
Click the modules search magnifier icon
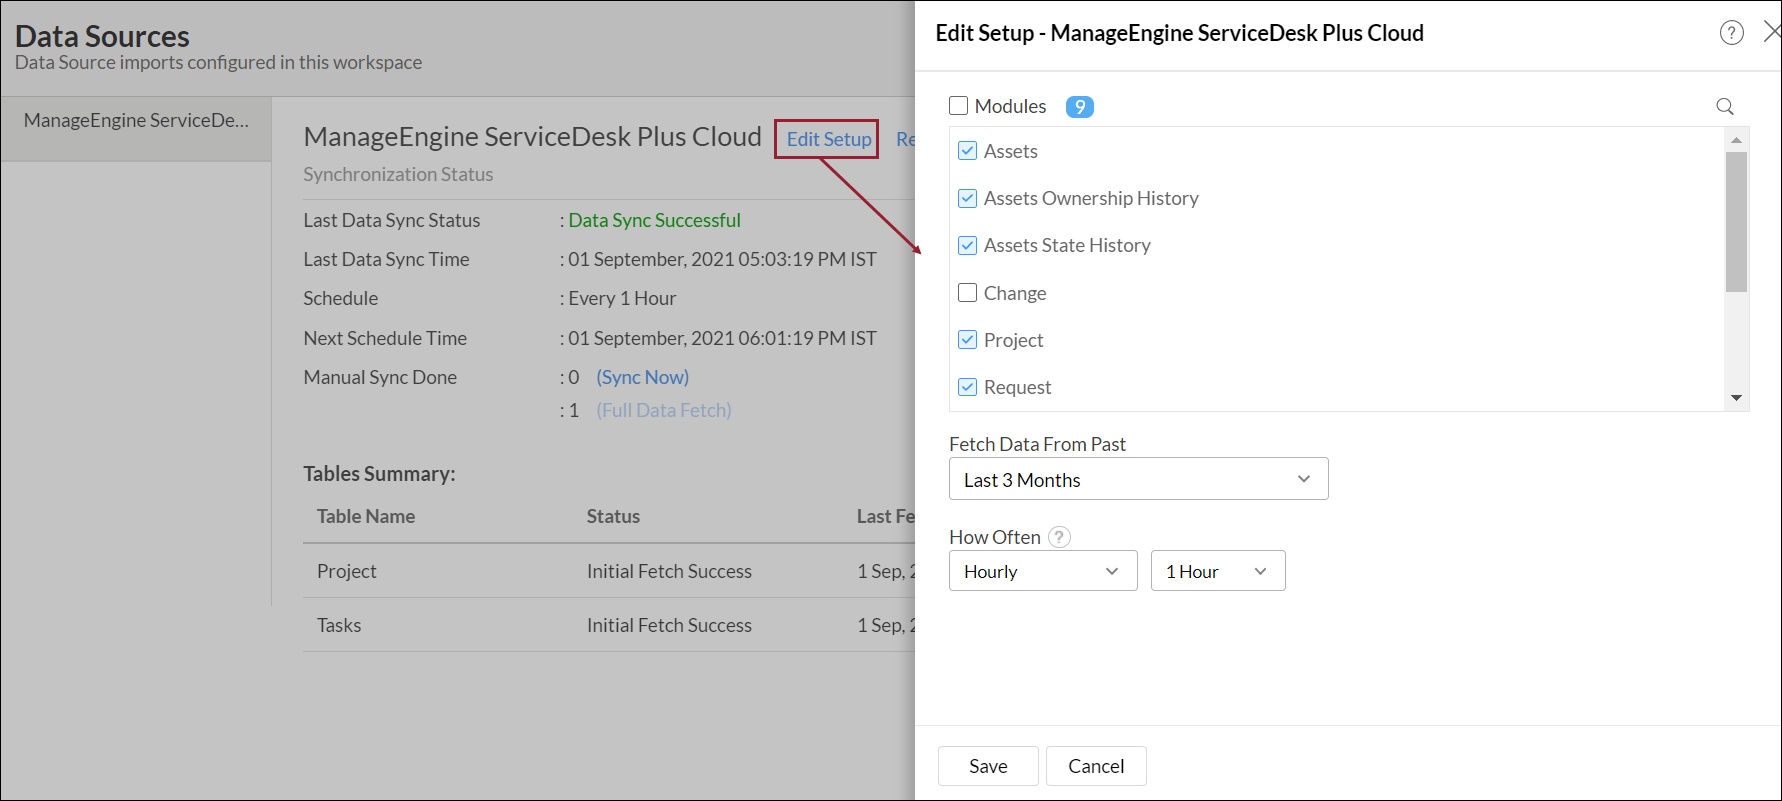[1725, 107]
